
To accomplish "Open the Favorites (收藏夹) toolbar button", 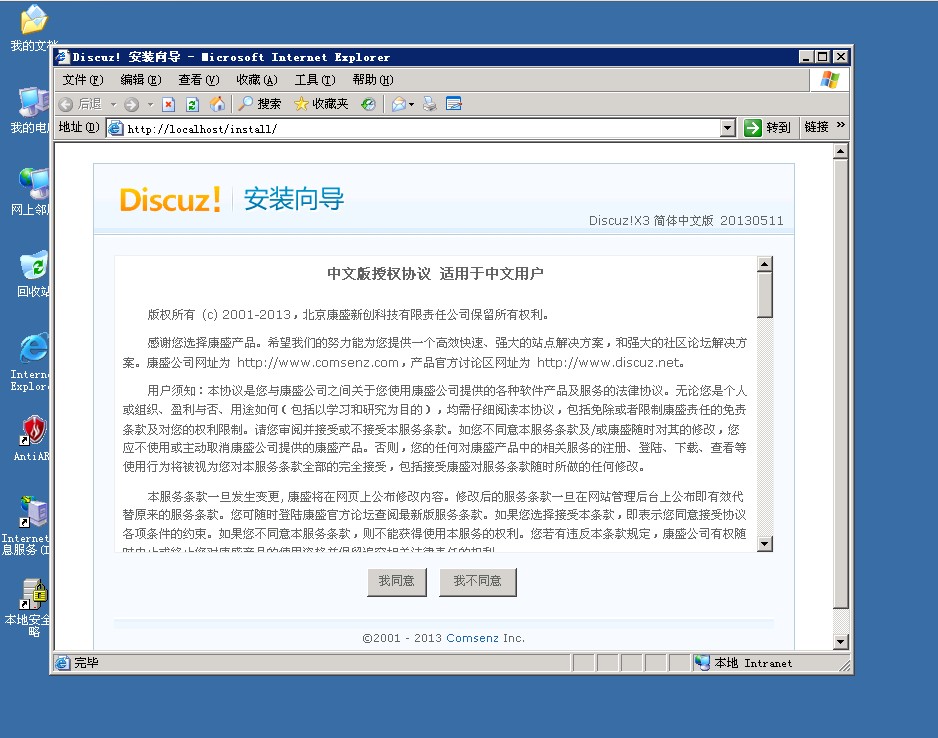I will pos(321,104).
